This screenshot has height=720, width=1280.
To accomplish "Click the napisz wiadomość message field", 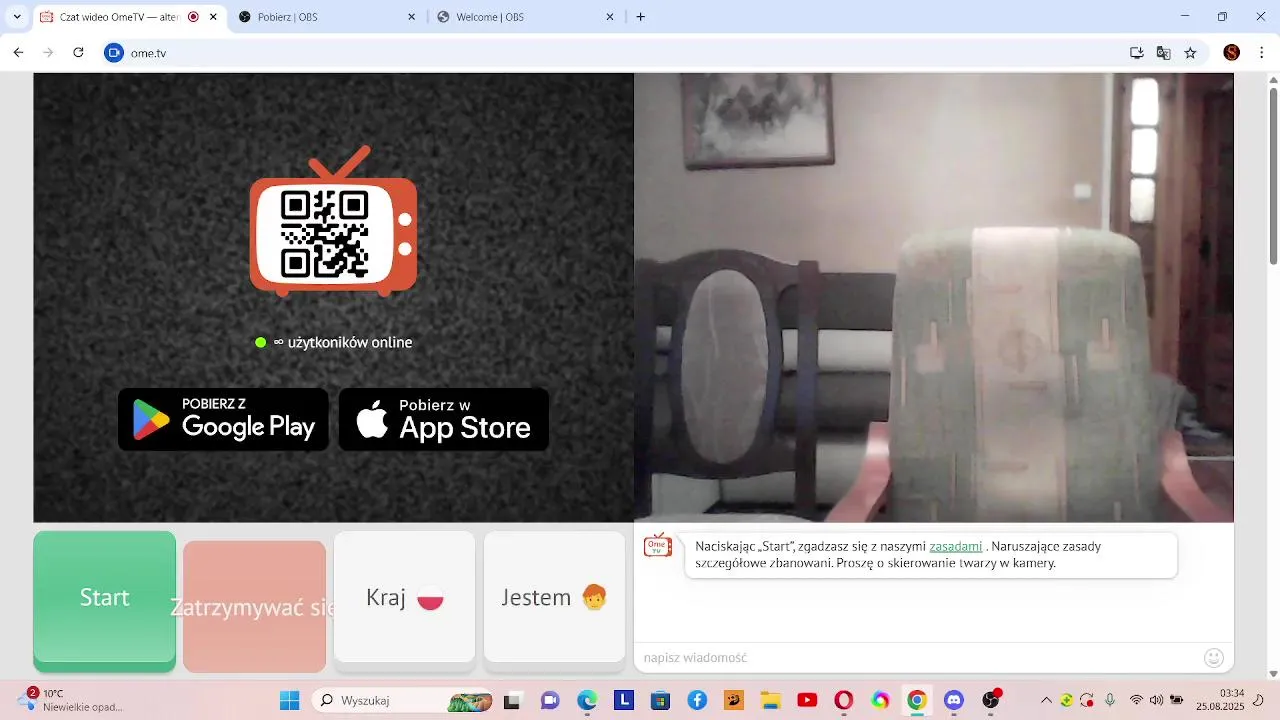I will click(918, 657).
